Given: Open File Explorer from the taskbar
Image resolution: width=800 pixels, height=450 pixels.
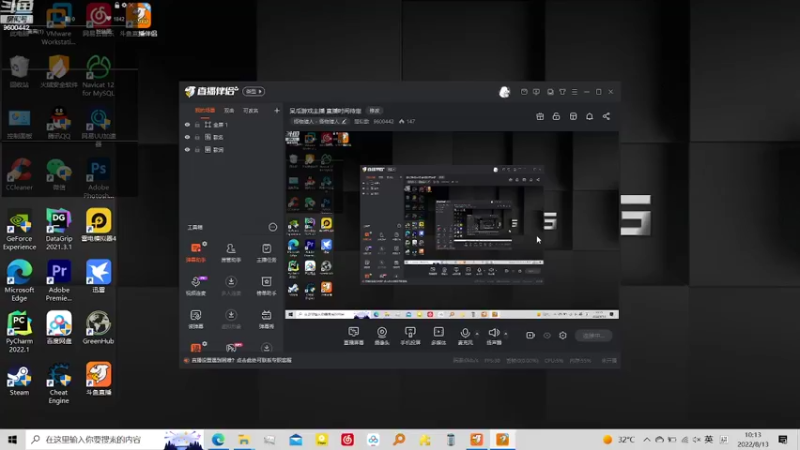Looking at the screenshot, I should point(244,439).
